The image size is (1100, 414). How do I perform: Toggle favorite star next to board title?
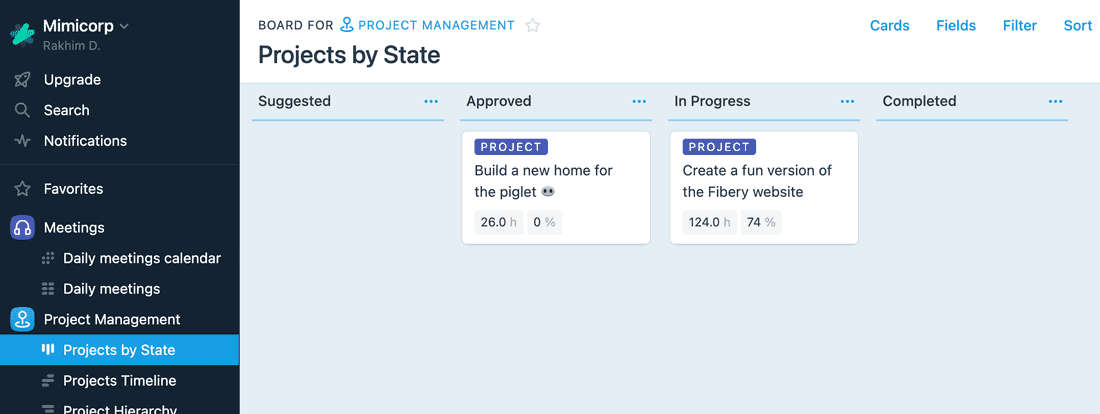click(533, 26)
